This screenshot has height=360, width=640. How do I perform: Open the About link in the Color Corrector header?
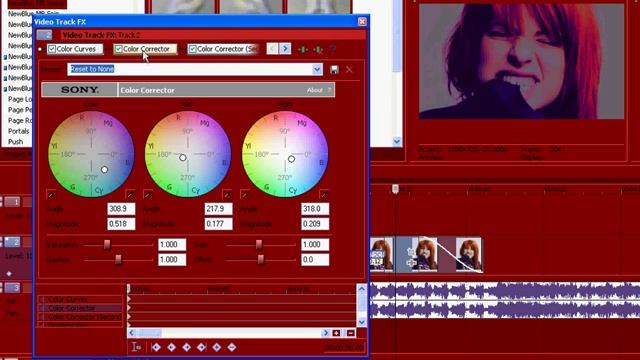(x=315, y=90)
